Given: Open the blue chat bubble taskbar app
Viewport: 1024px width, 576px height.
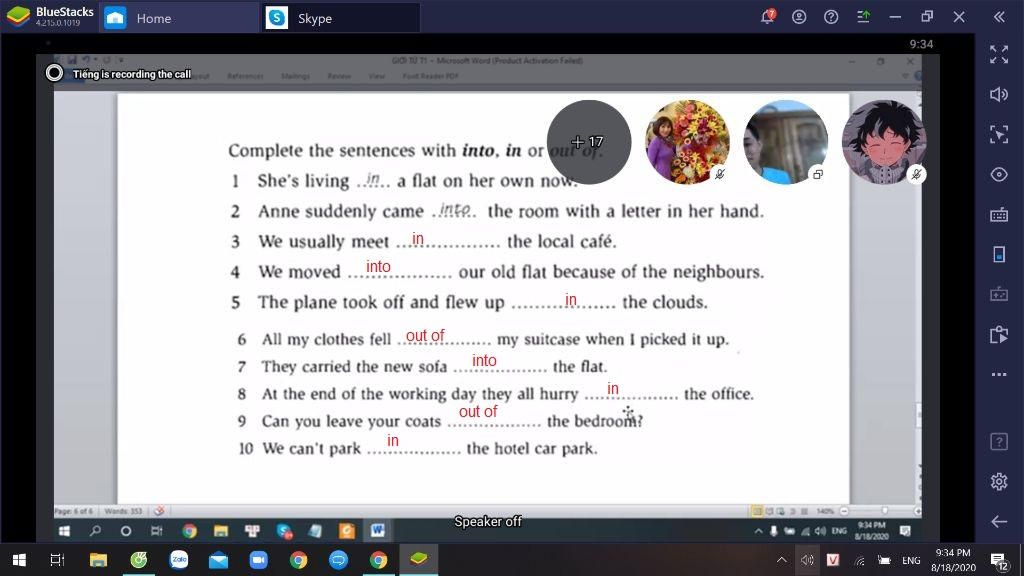Looking at the screenshot, I should [x=338, y=560].
